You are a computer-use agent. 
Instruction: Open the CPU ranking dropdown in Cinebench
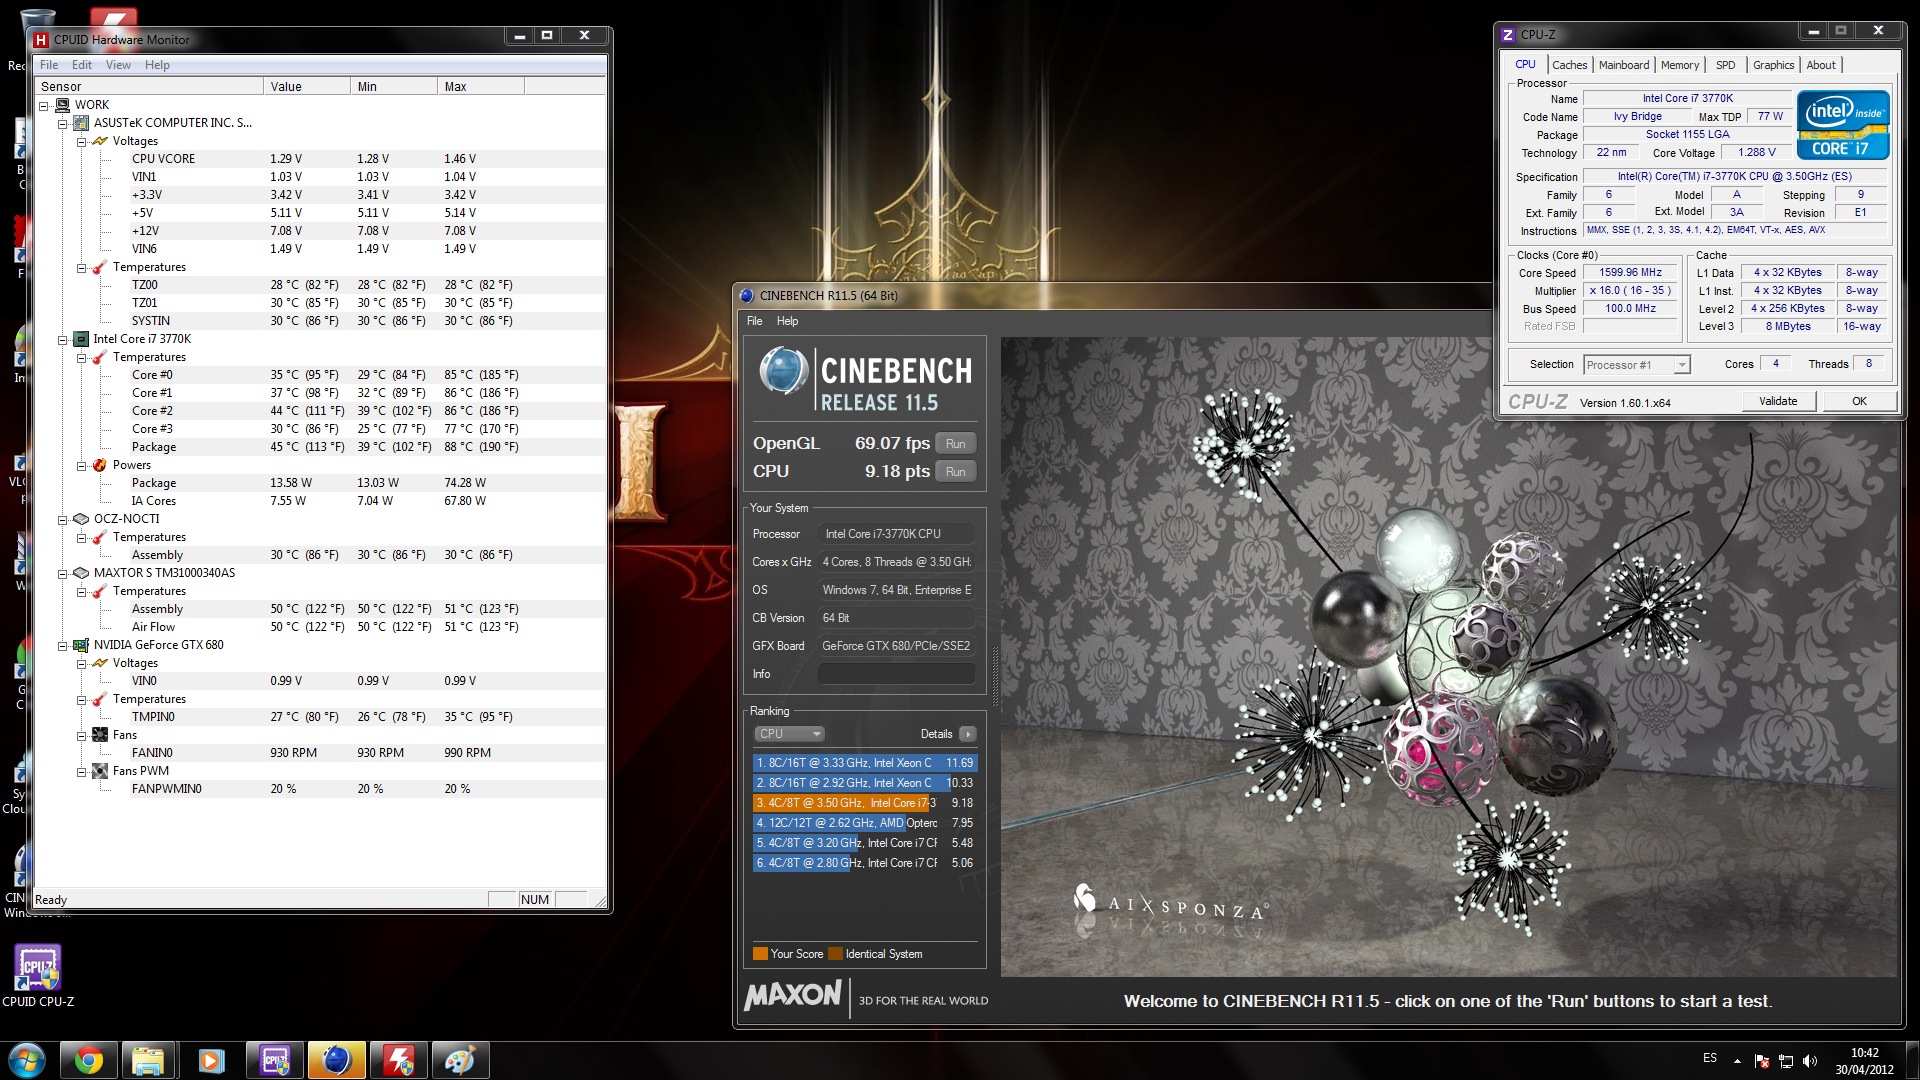click(x=789, y=734)
